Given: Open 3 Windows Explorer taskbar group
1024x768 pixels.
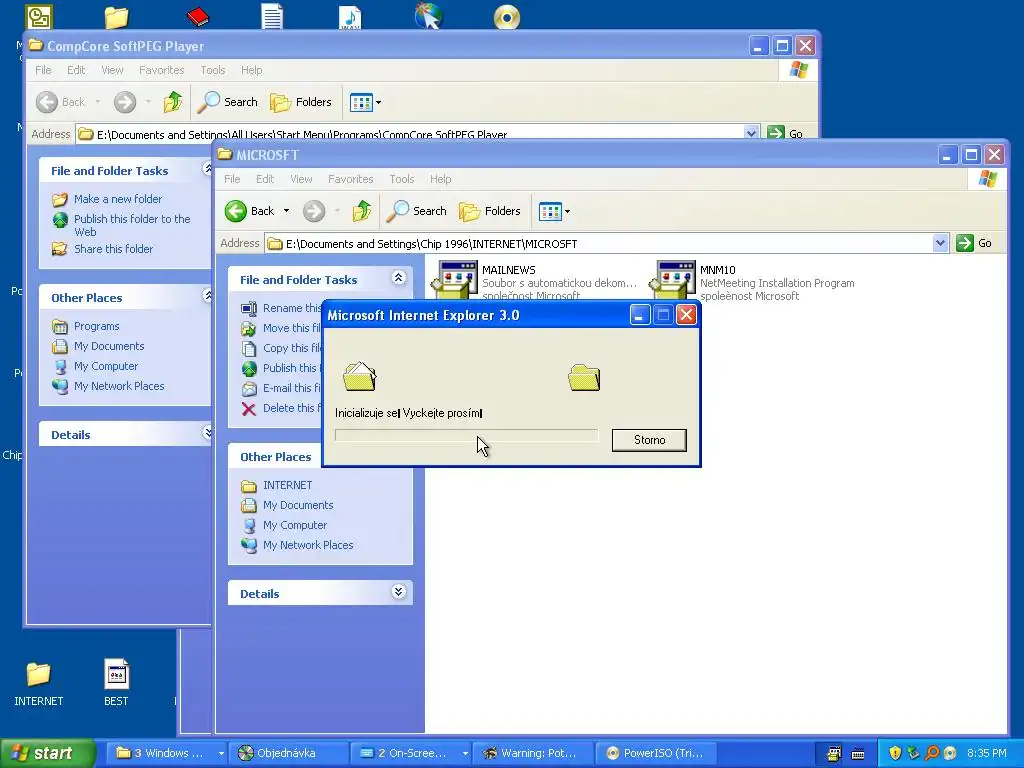Looking at the screenshot, I should (167, 753).
